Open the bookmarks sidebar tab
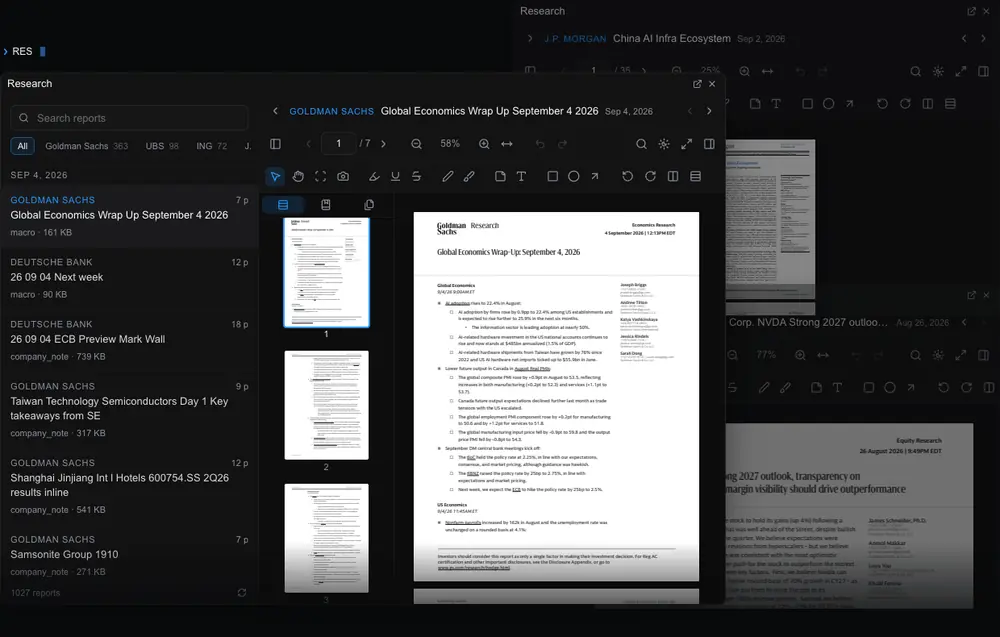 (325, 205)
